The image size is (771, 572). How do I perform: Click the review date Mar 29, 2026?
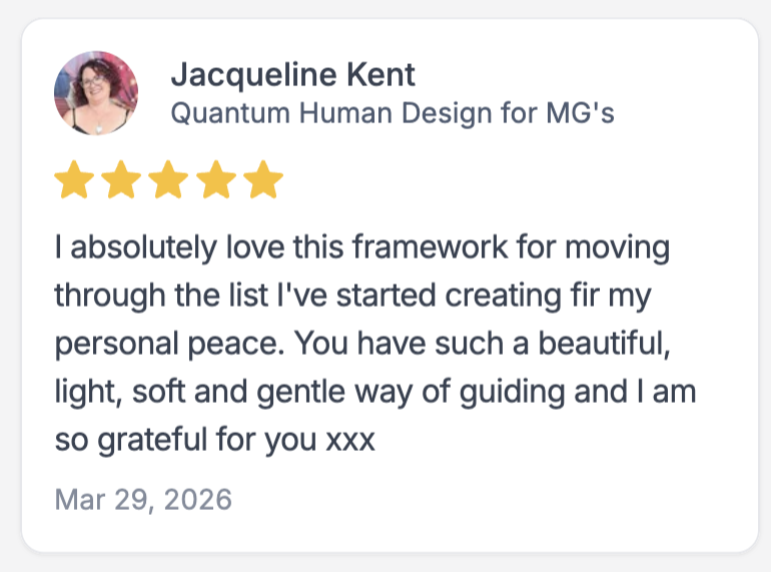(x=143, y=498)
